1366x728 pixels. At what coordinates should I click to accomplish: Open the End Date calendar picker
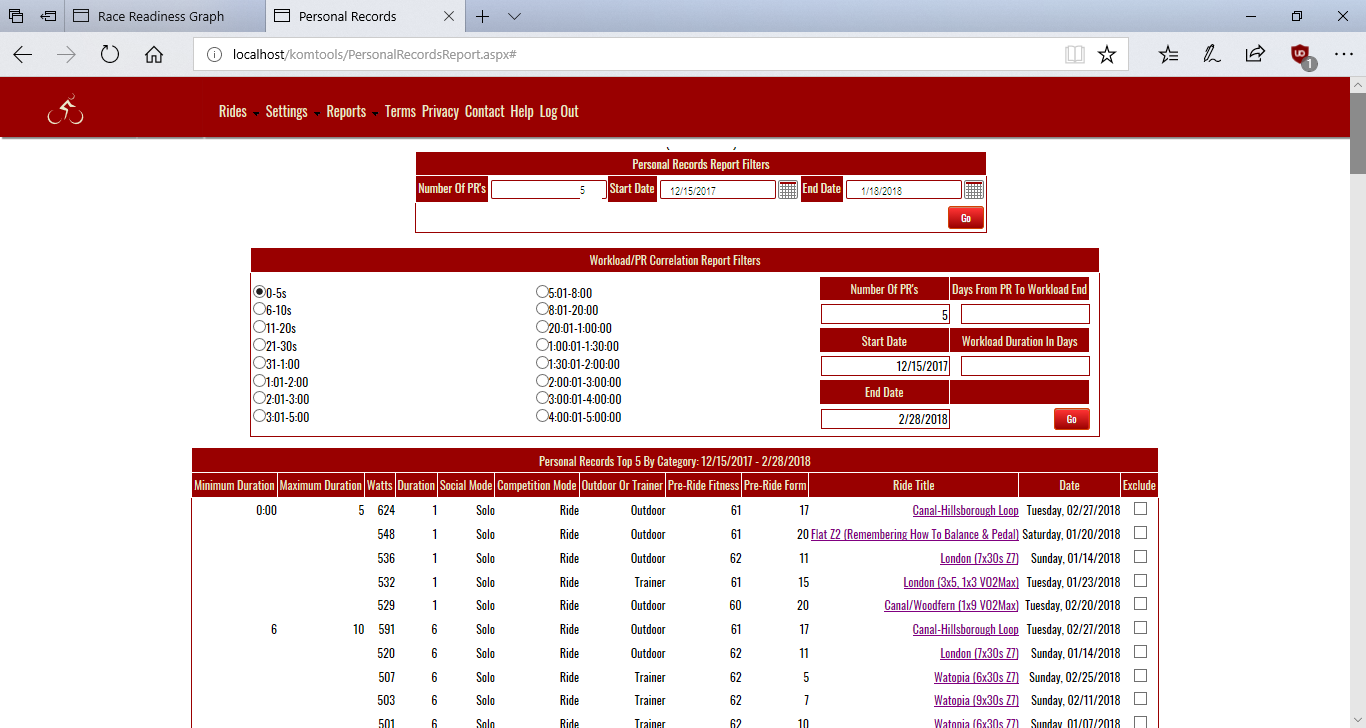click(974, 190)
